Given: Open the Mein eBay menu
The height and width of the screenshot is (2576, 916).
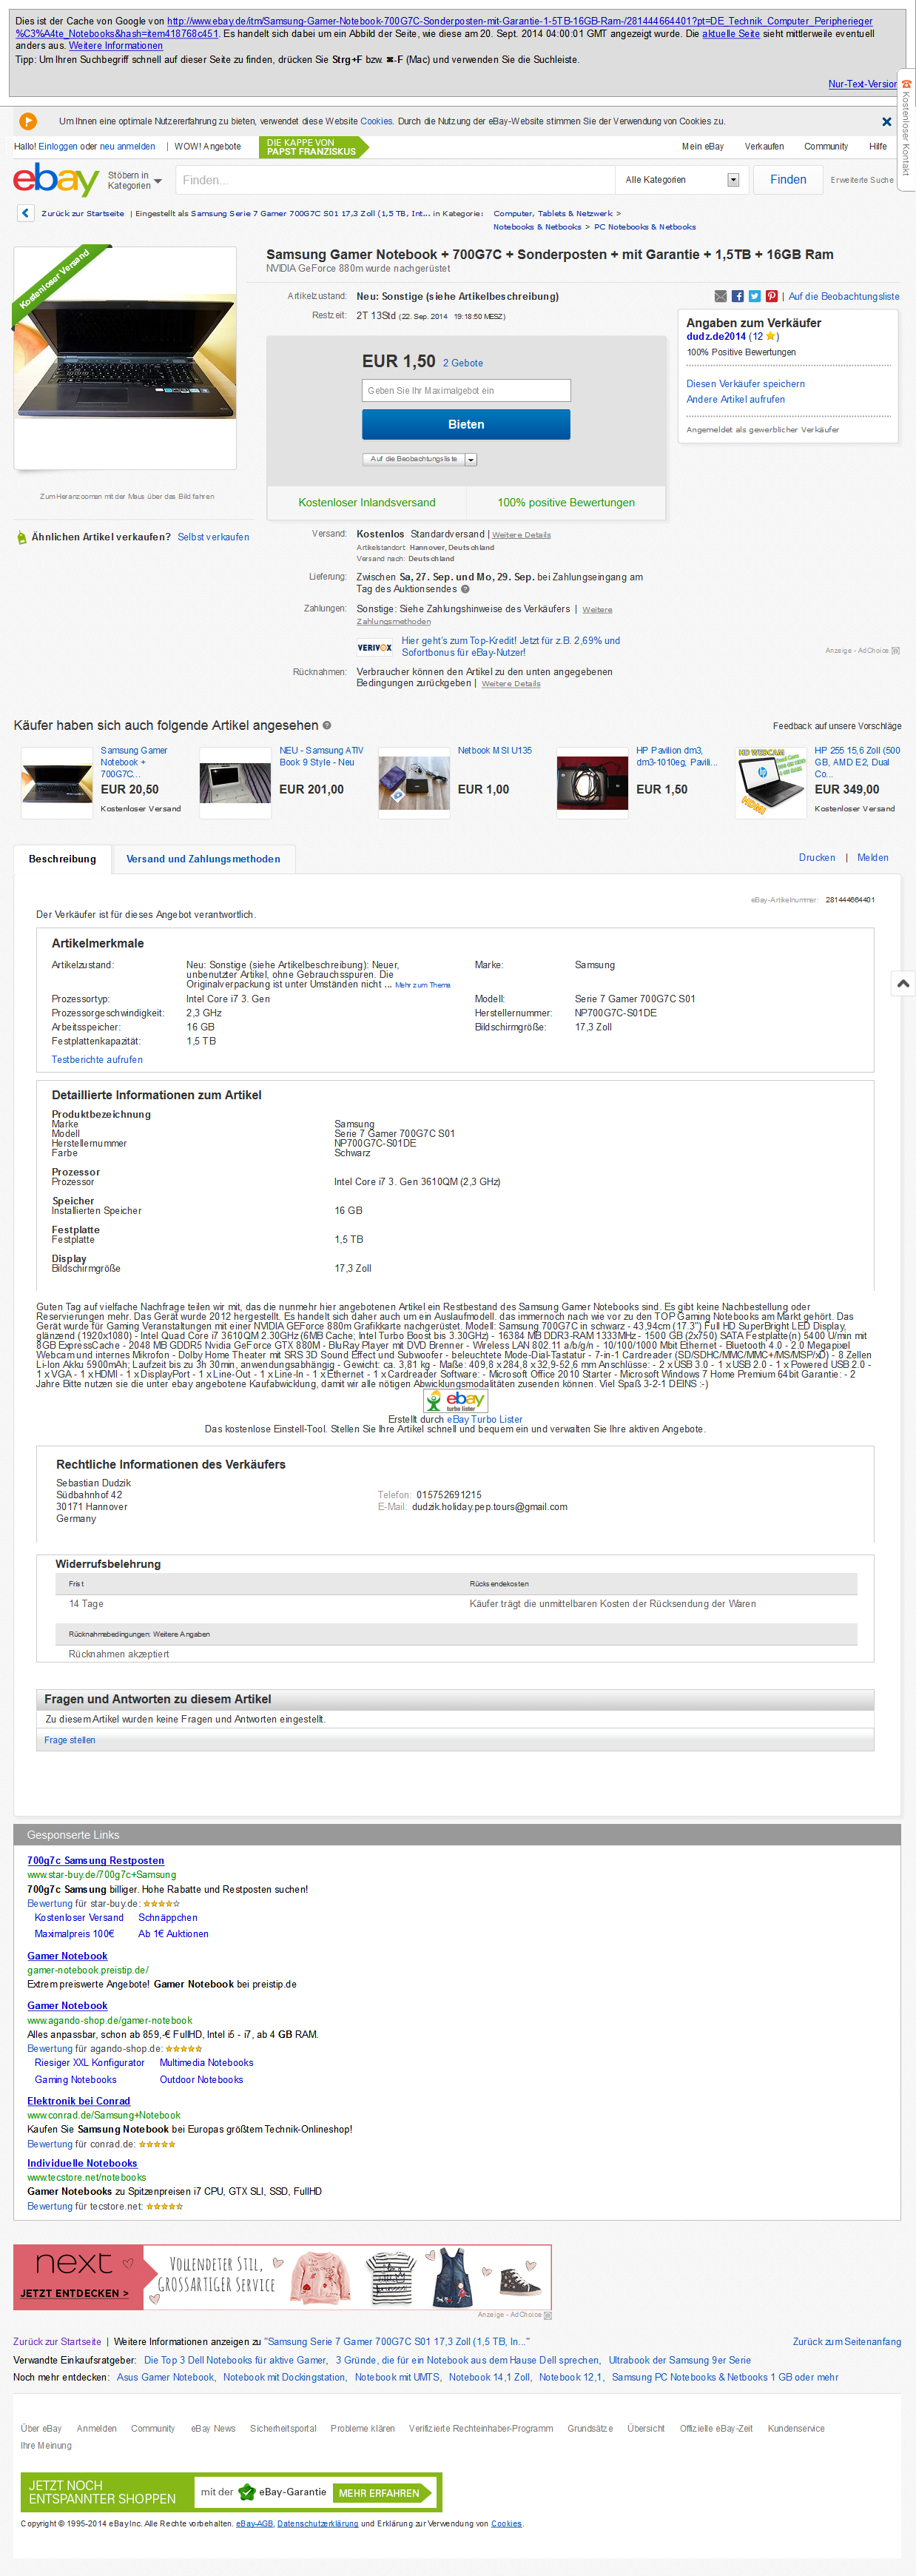Looking at the screenshot, I should (703, 147).
